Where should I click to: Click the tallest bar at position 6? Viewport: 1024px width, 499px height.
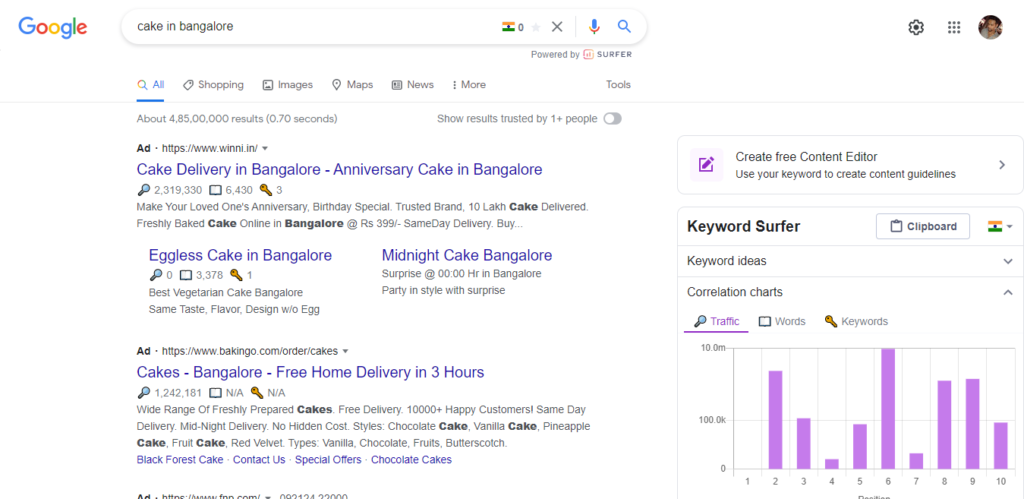coord(888,409)
